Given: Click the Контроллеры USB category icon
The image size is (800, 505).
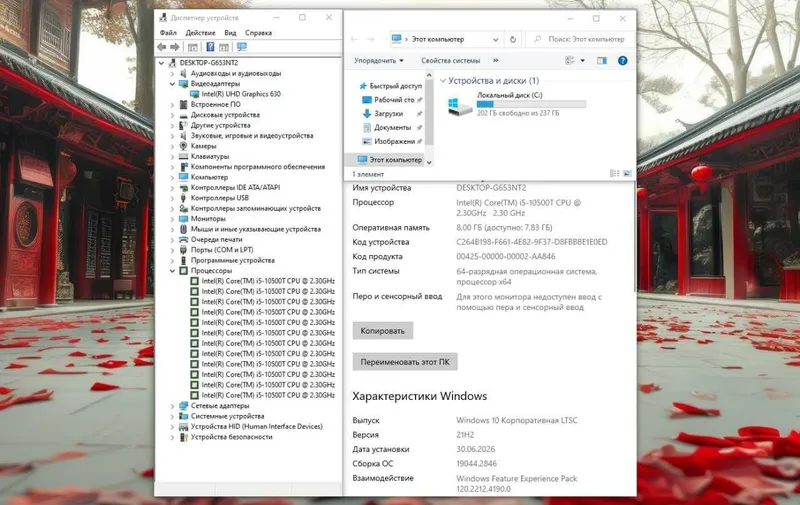Looking at the screenshot, I should (184, 198).
